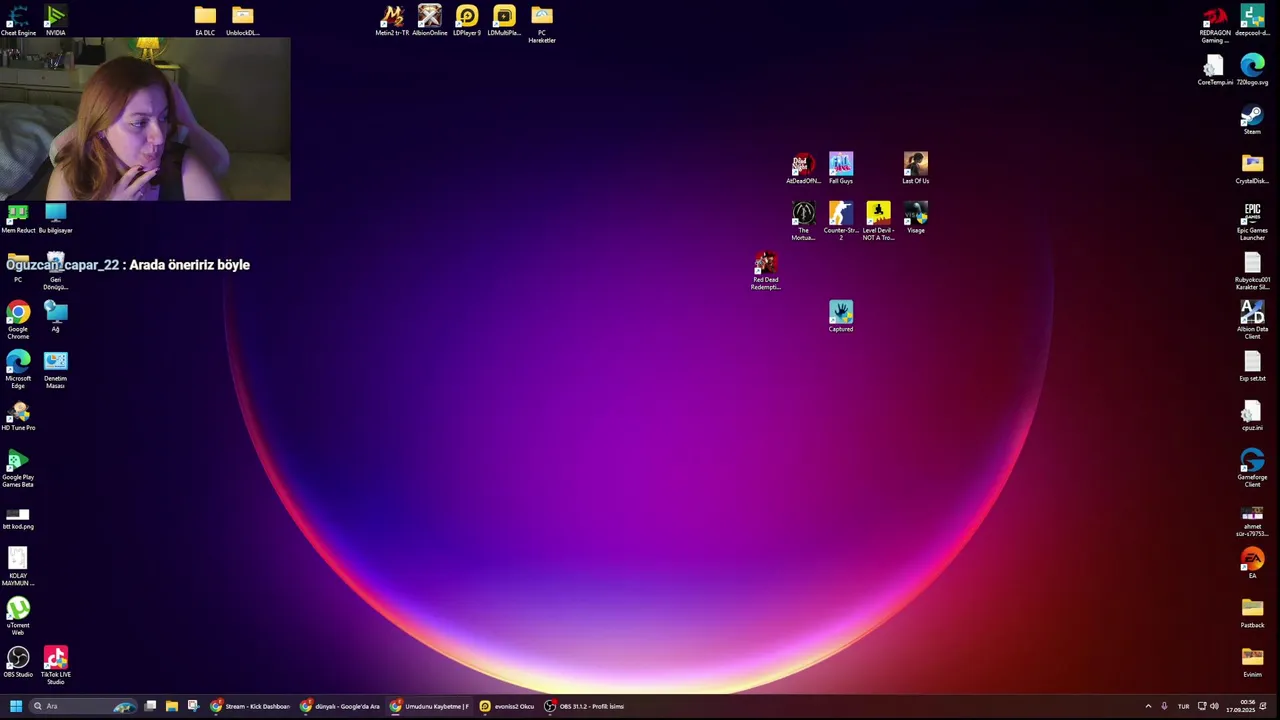
Task: Switch to the evoniss2 Okcu taskbar window
Action: (x=508, y=706)
